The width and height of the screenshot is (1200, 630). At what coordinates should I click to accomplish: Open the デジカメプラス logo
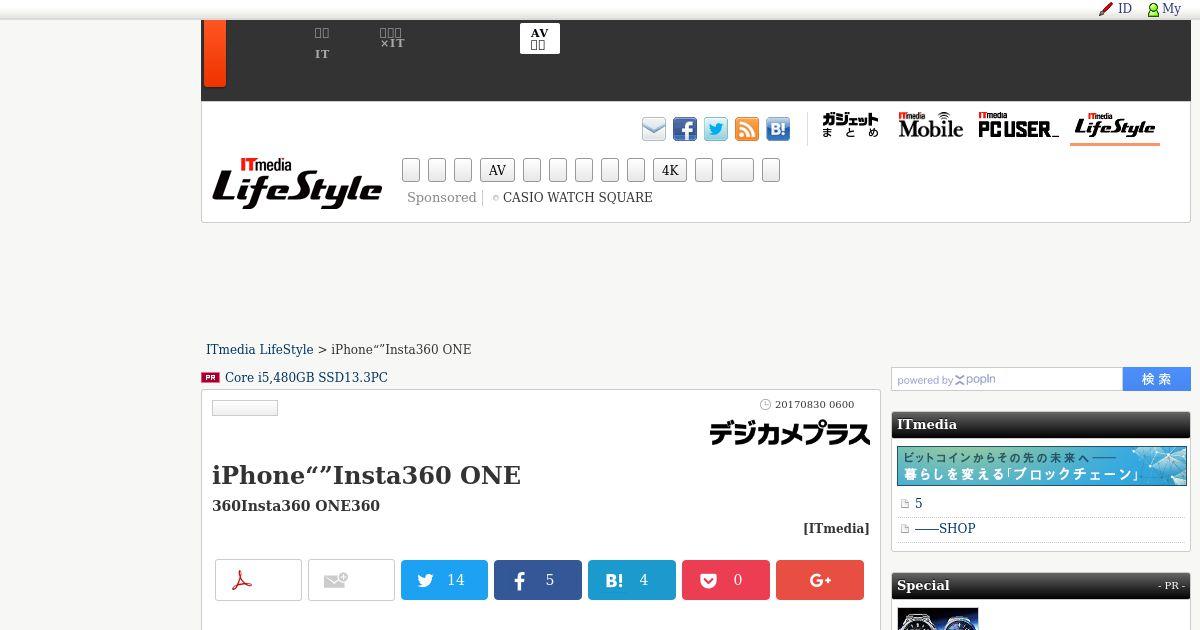pyautogui.click(x=790, y=433)
